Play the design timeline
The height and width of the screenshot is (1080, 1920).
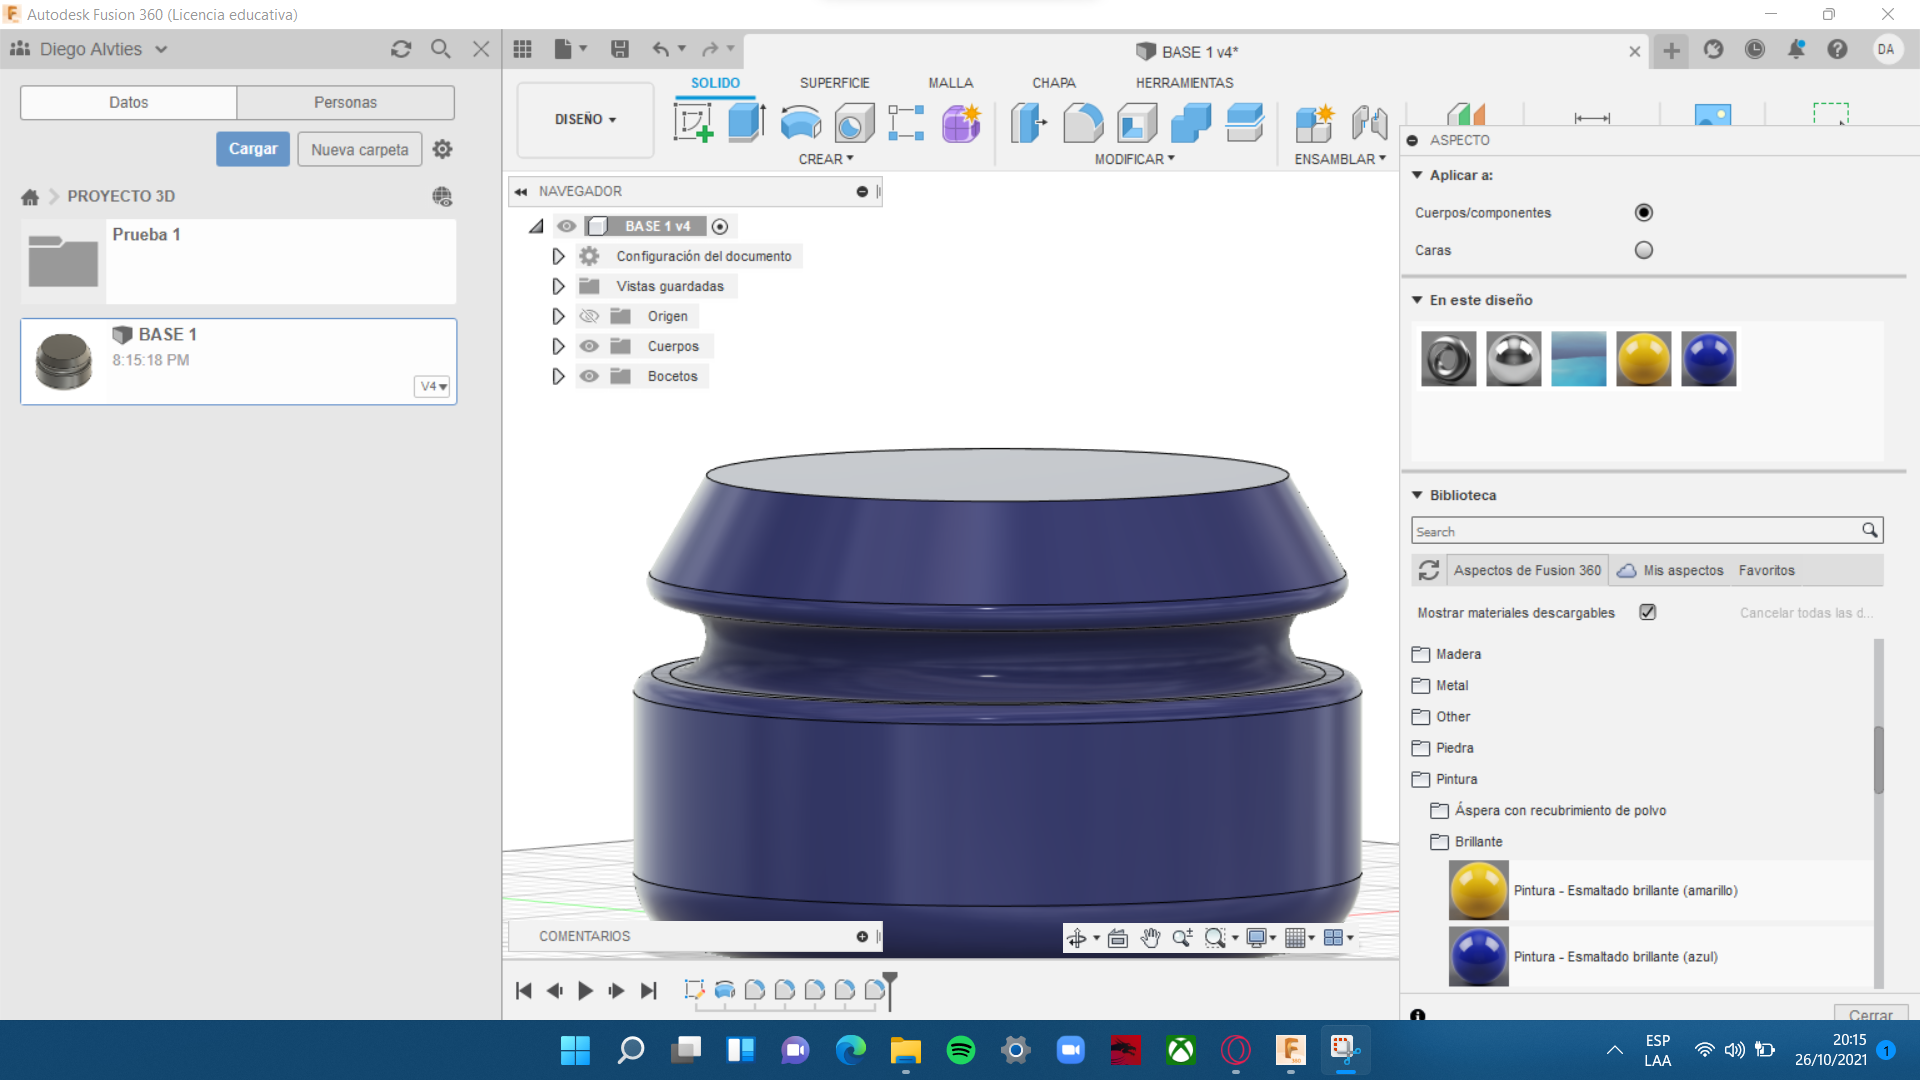coord(585,990)
